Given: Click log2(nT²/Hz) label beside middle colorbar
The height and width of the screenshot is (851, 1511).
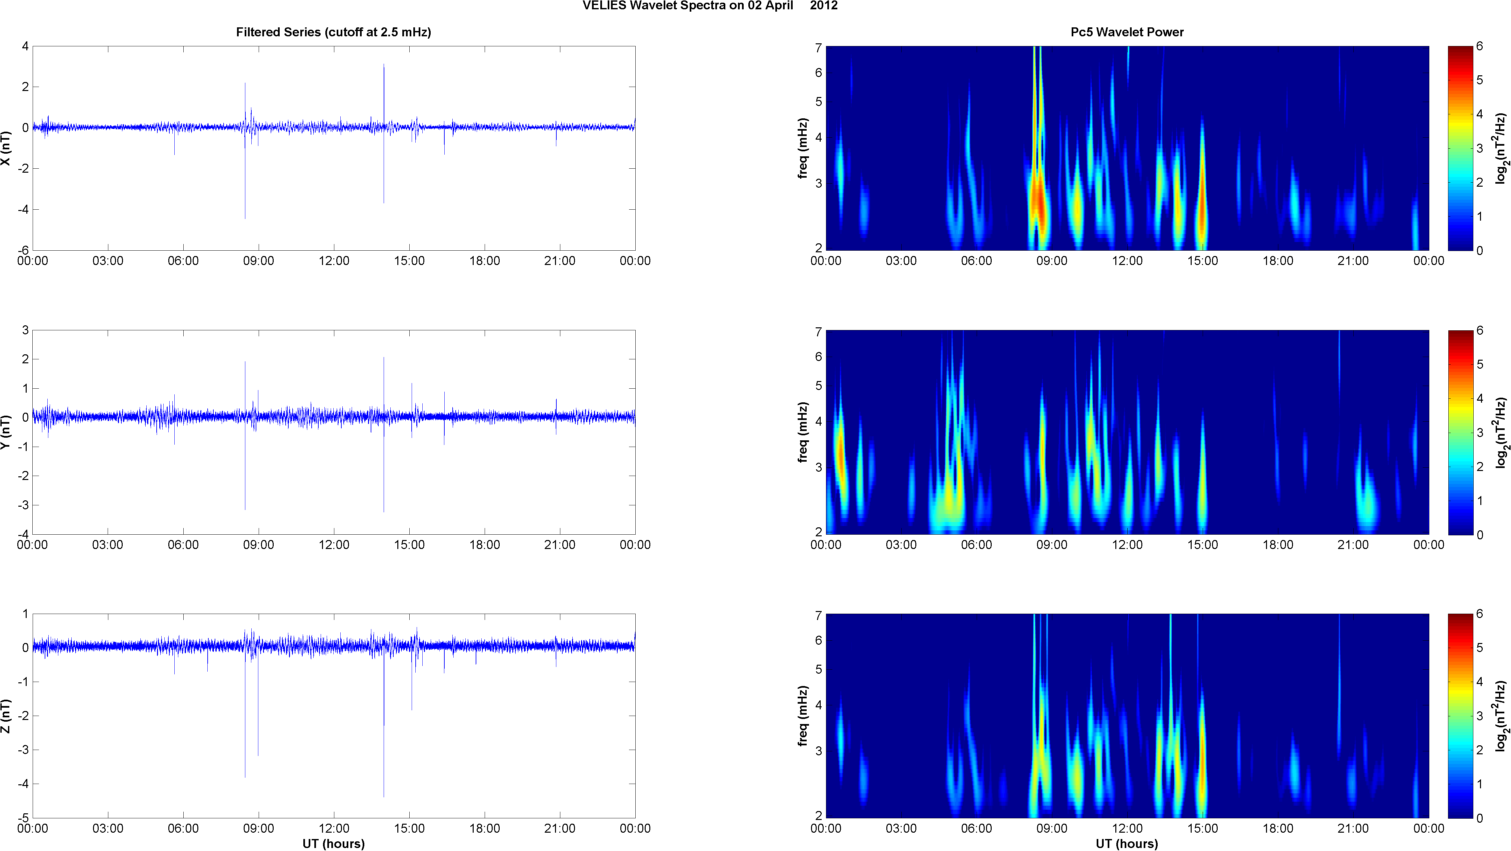Looking at the screenshot, I should pyautogui.click(x=1501, y=432).
